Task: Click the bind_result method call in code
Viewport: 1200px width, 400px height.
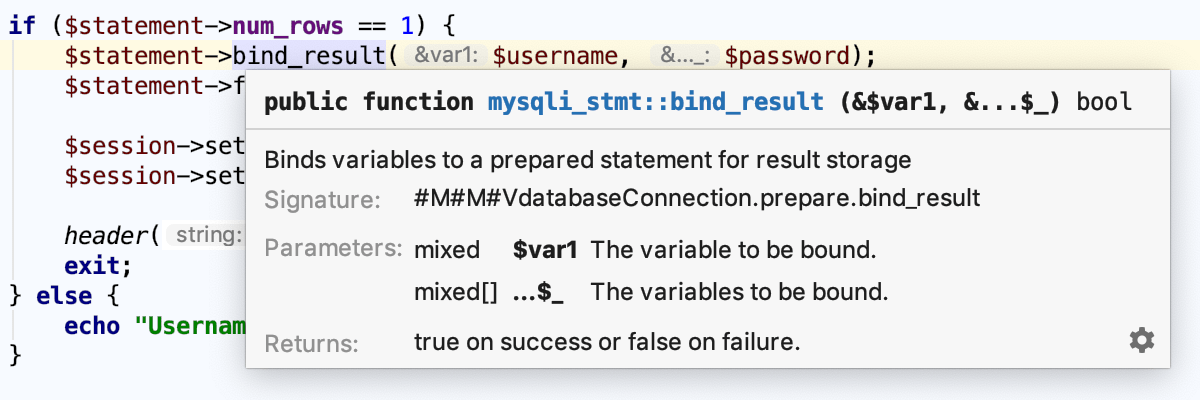Action: [x=309, y=56]
